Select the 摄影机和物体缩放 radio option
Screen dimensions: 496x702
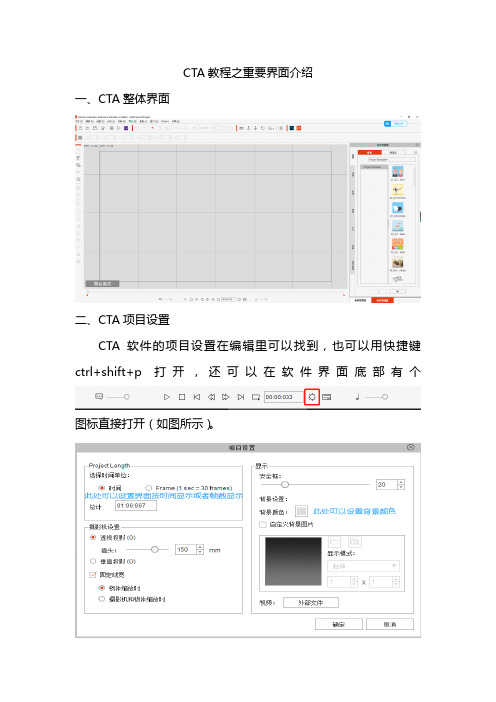pos(102,599)
